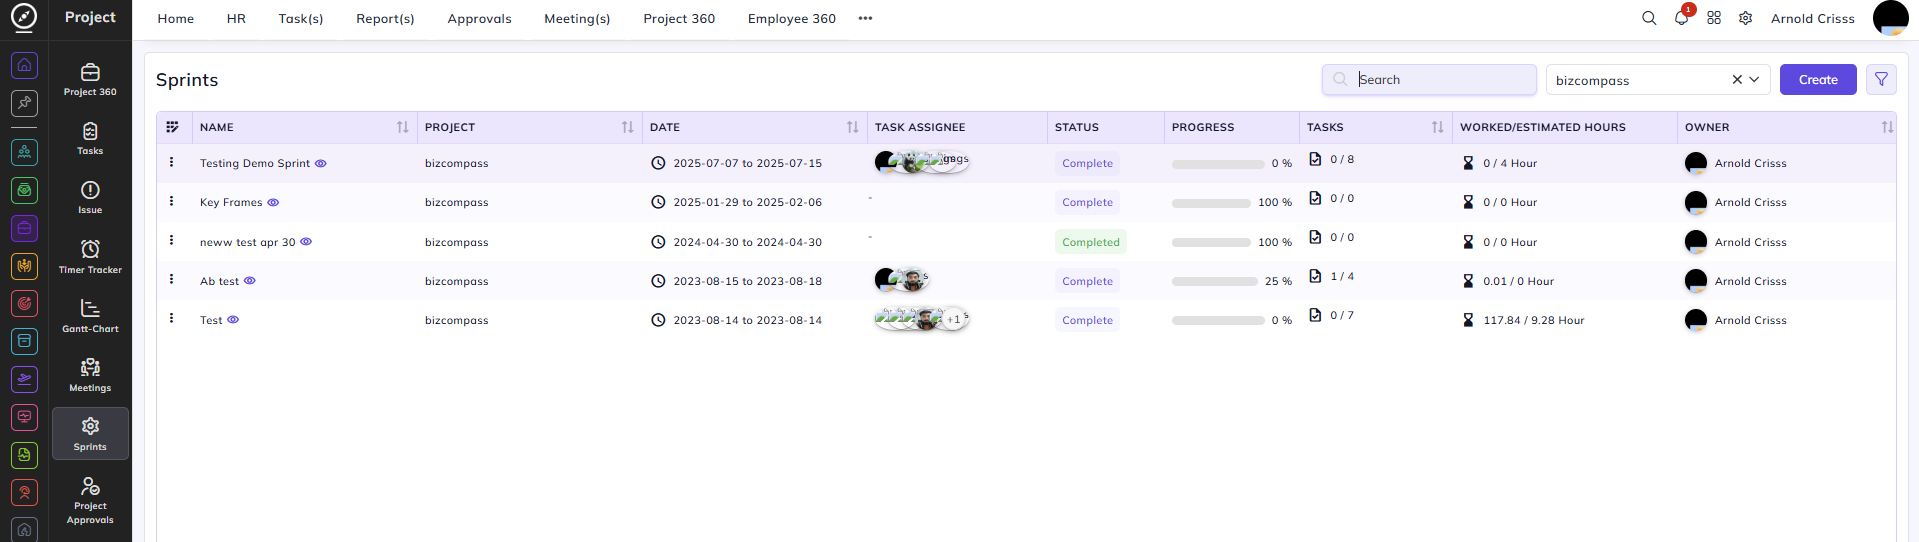
Task: Click progress bar of Ab test at 25%
Action: pos(1214,281)
